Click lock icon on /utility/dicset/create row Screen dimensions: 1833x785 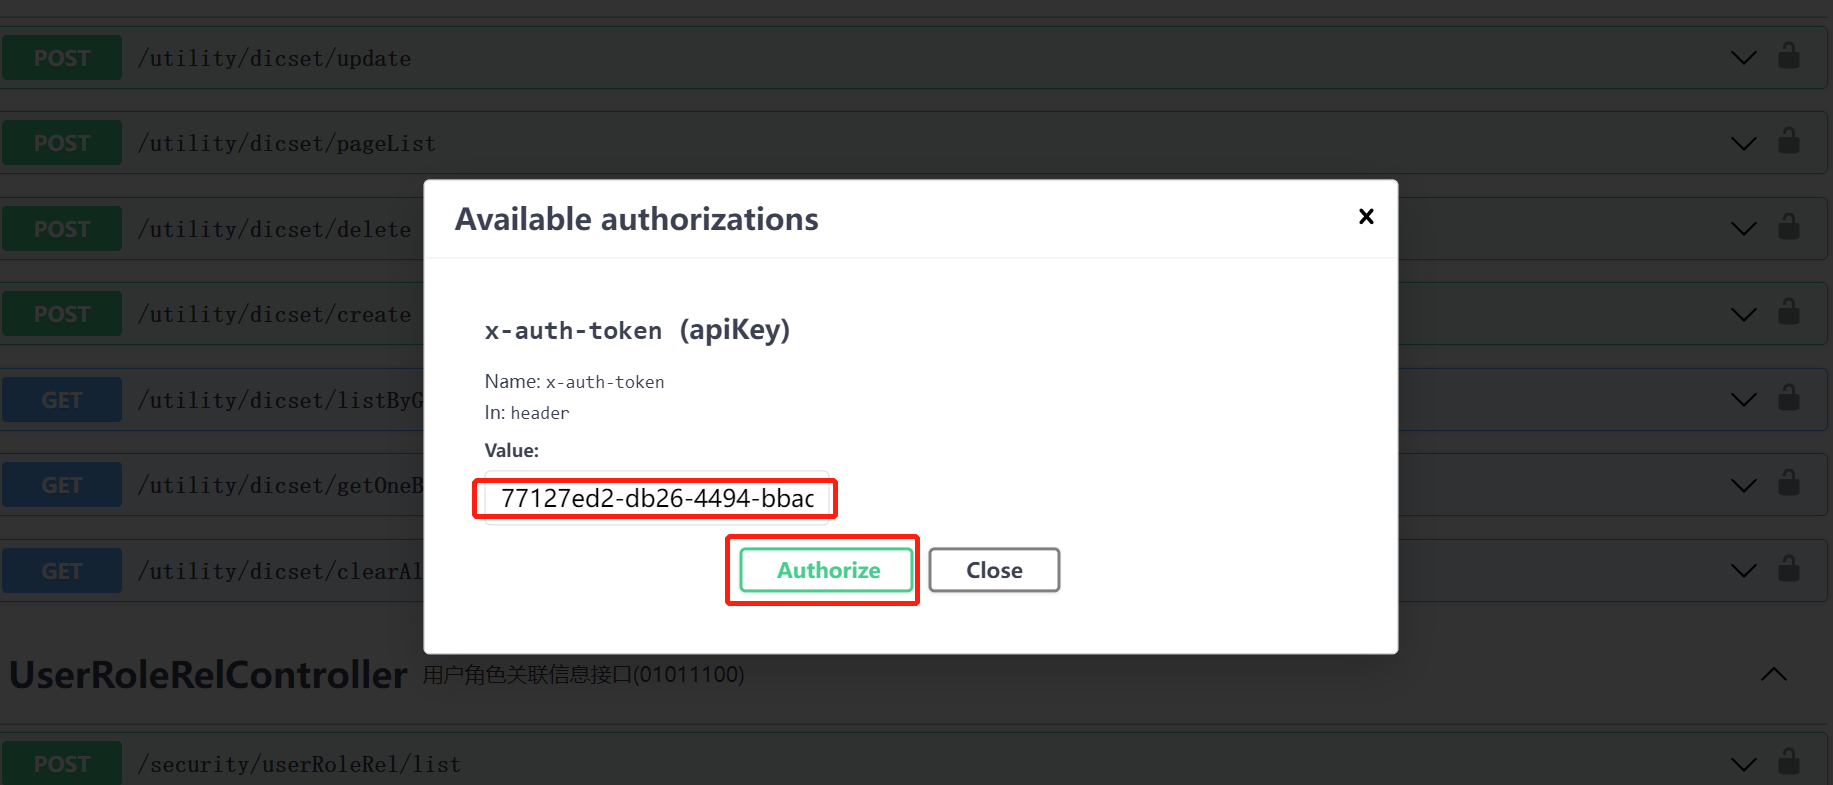(1788, 312)
